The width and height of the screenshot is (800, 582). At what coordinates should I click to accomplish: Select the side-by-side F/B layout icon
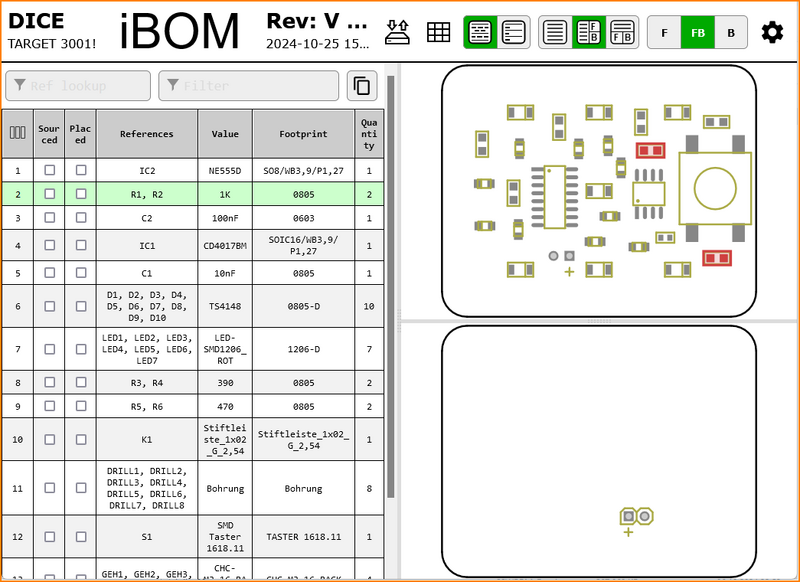[x=622, y=32]
